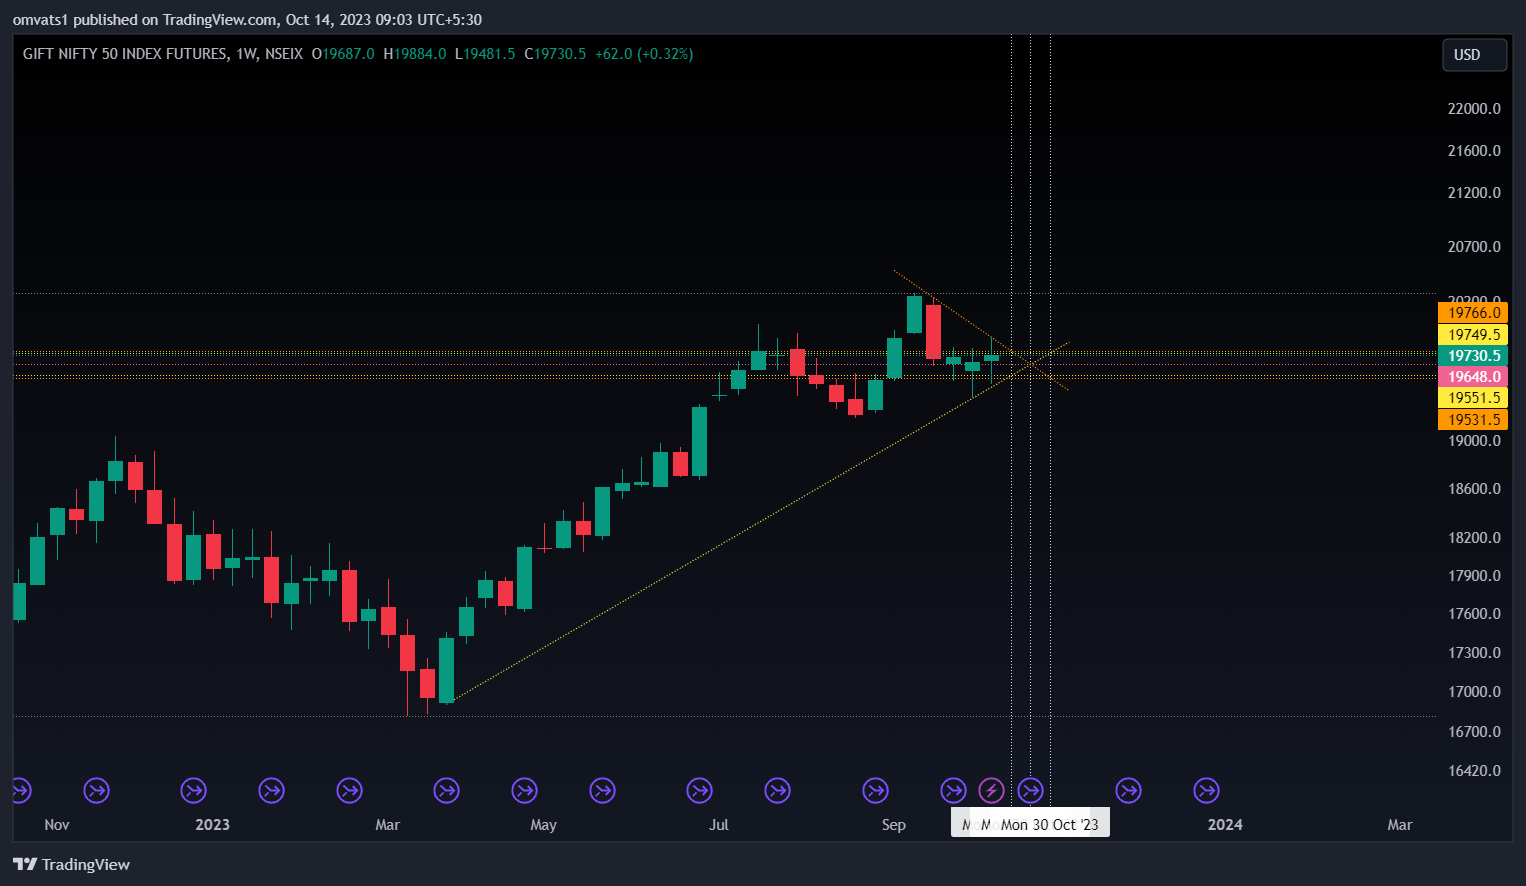This screenshot has height=886, width=1526.
Task: Click the 22000.0 price axis label
Action: (x=1474, y=109)
